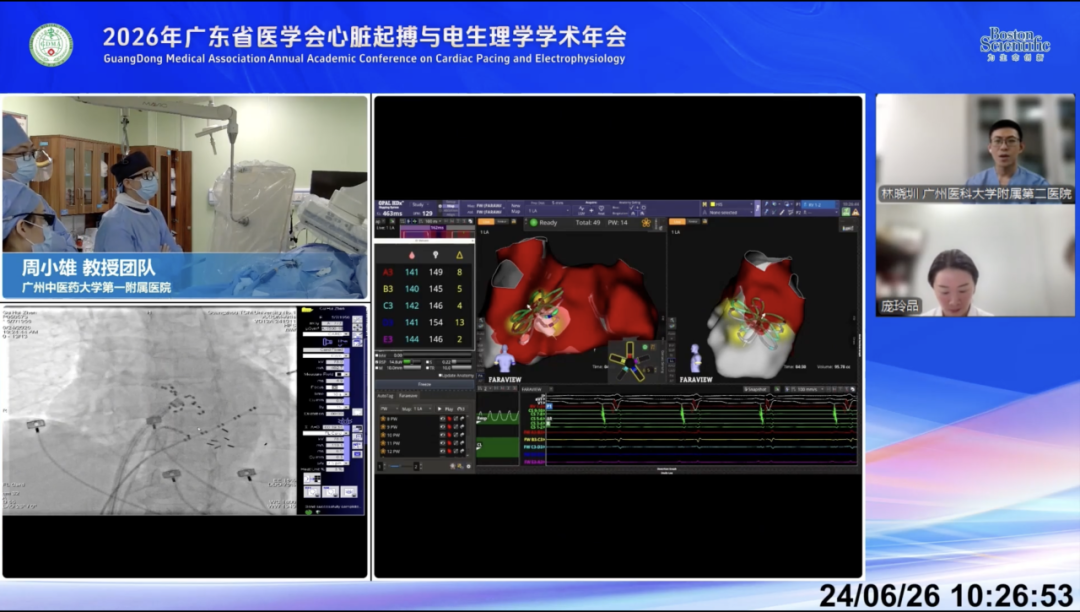Click the magnifier zoom icon beside right 3D view
Image resolution: width=1080 pixels, height=612 pixels.
tap(672, 320)
